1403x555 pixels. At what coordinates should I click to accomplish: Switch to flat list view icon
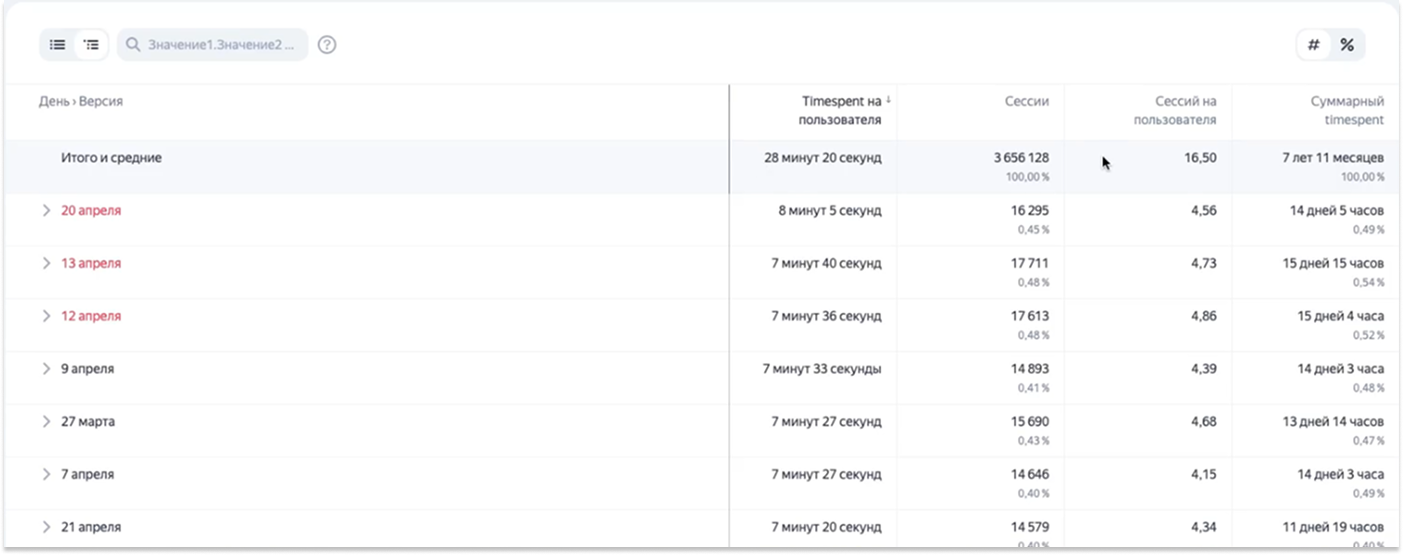[58, 45]
